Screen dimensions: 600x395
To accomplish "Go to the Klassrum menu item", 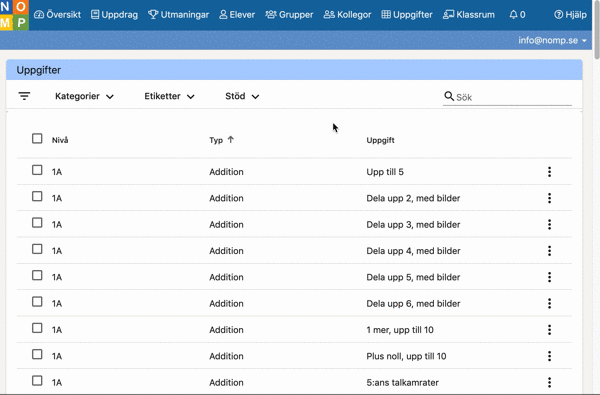I will pos(469,15).
